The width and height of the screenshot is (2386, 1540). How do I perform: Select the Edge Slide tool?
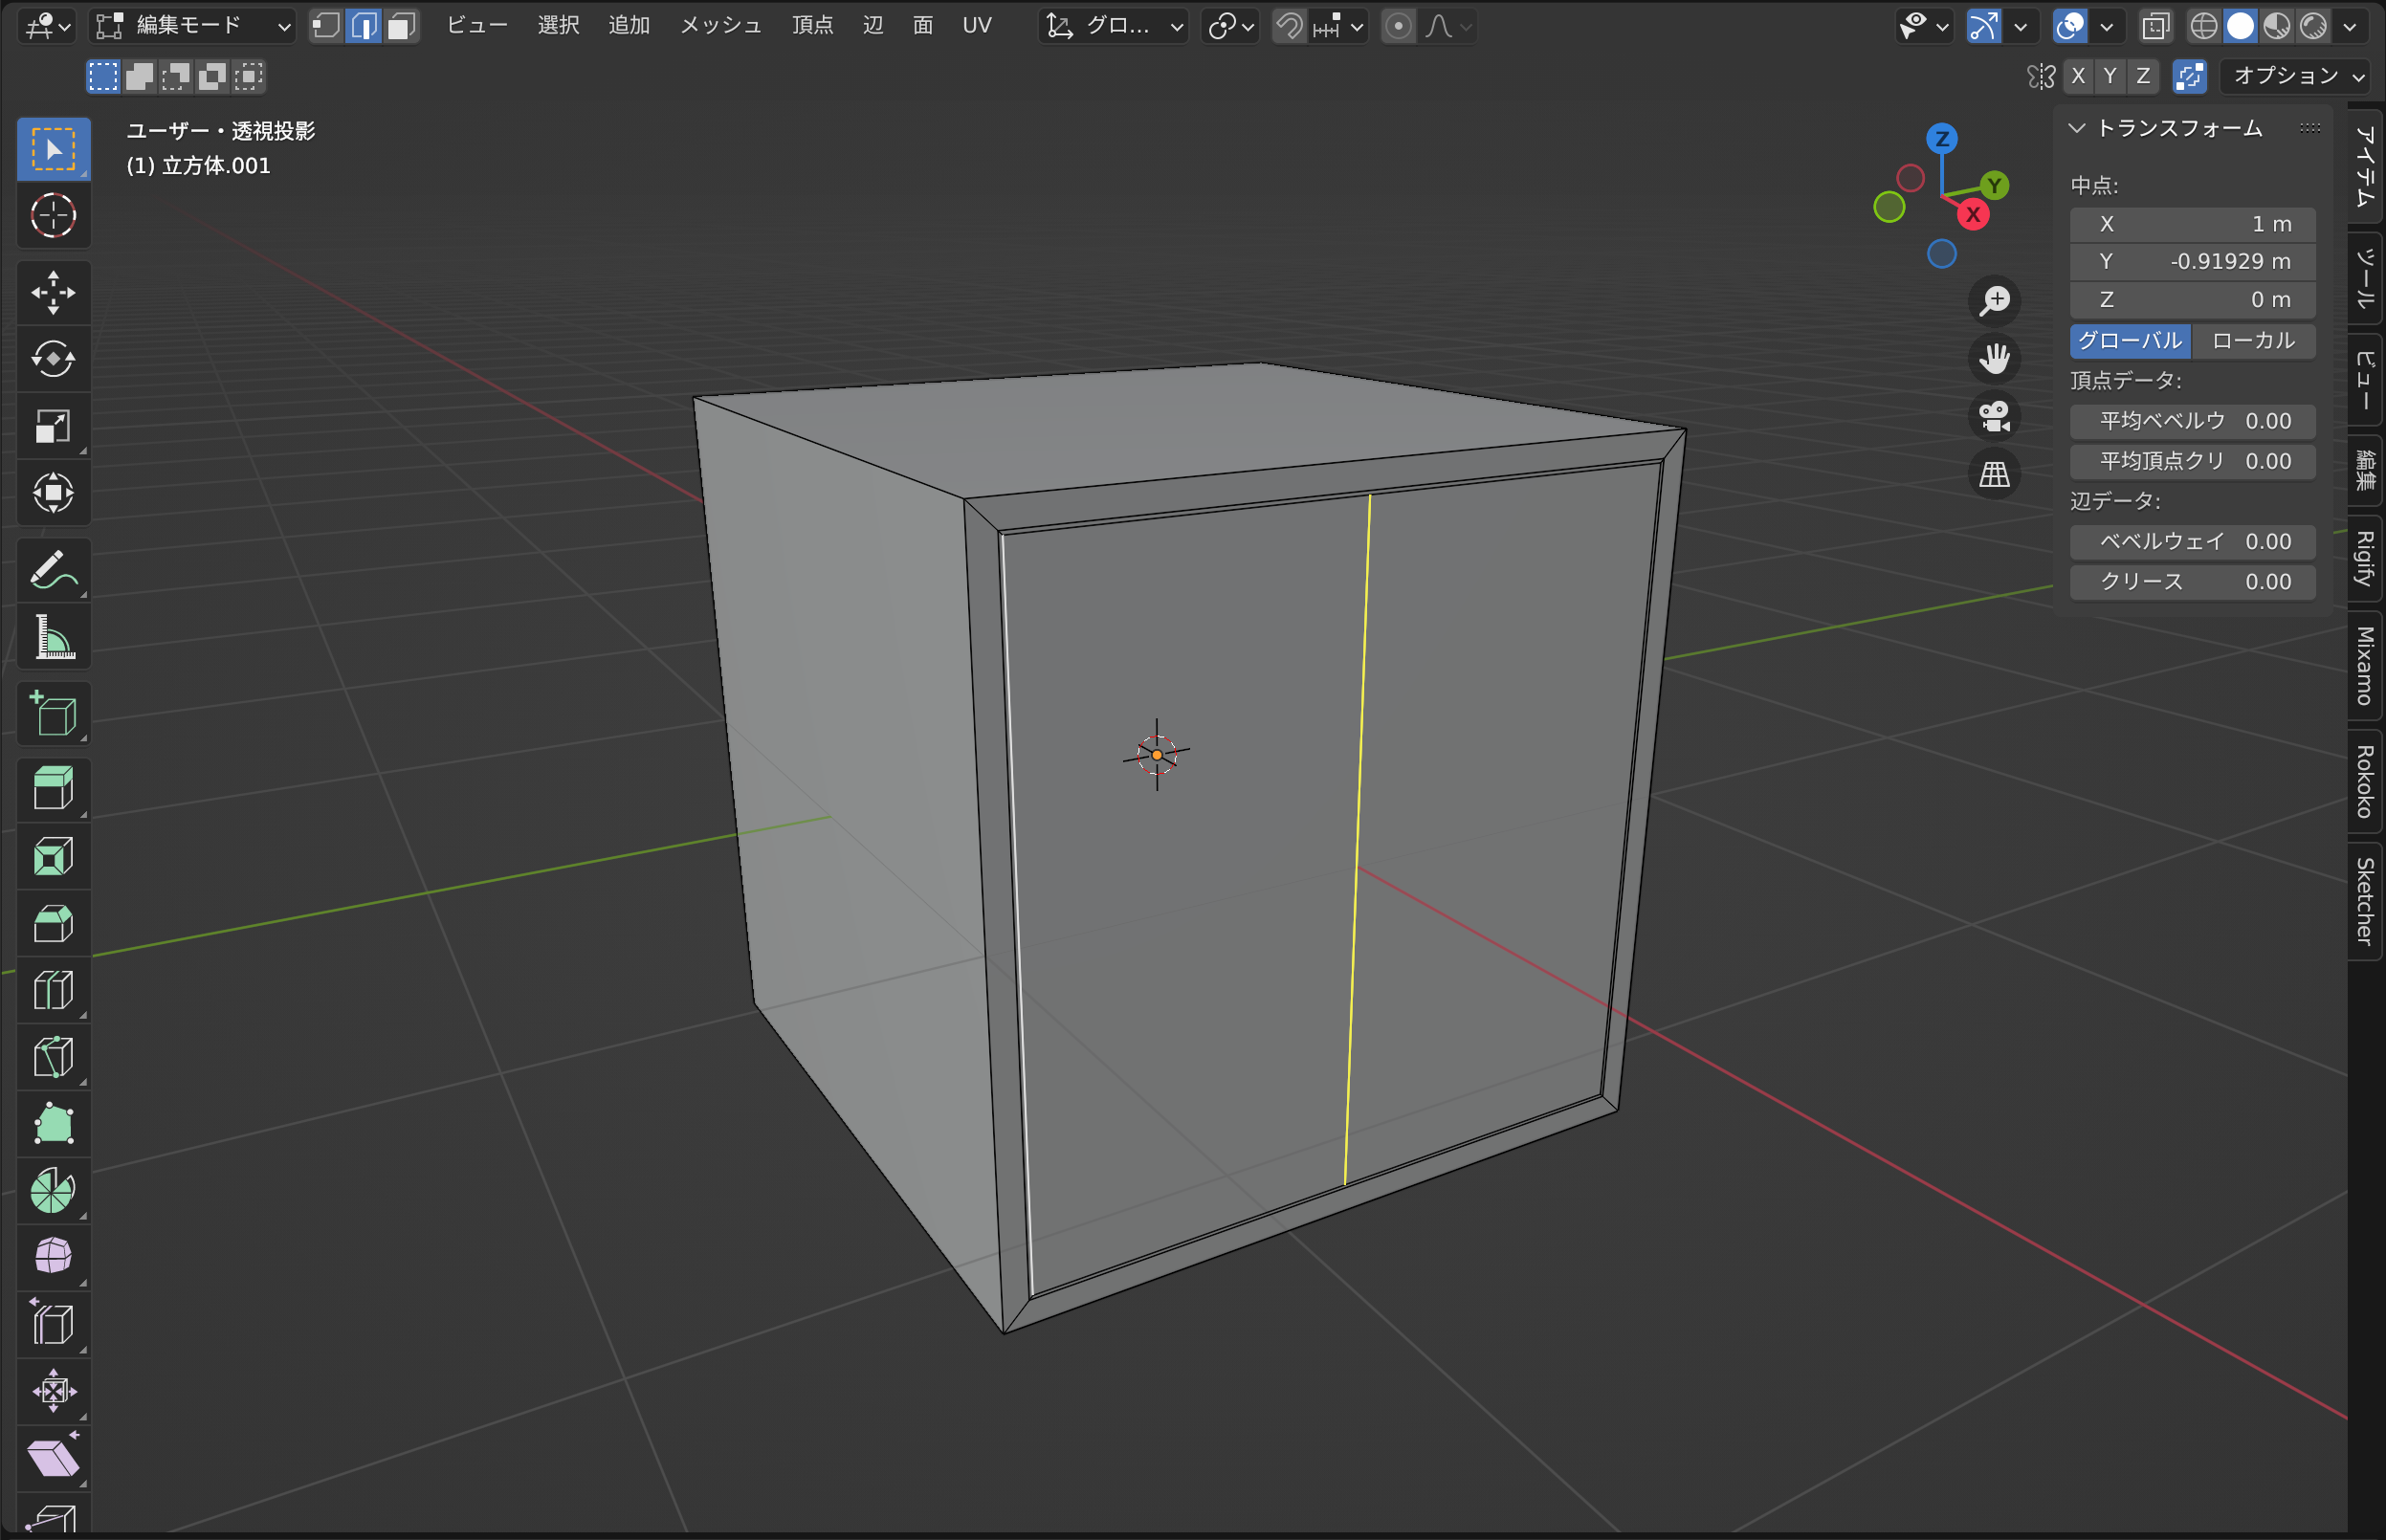pyautogui.click(x=53, y=1324)
